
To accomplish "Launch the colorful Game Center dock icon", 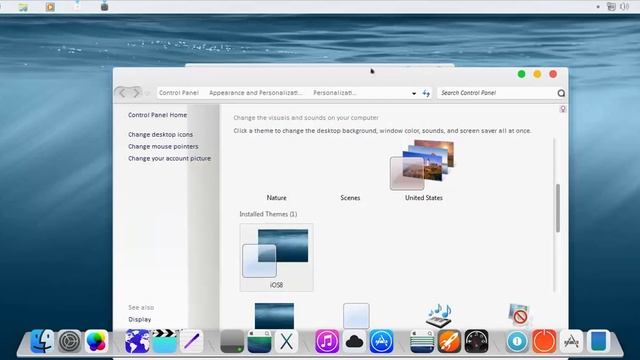I will (96, 341).
